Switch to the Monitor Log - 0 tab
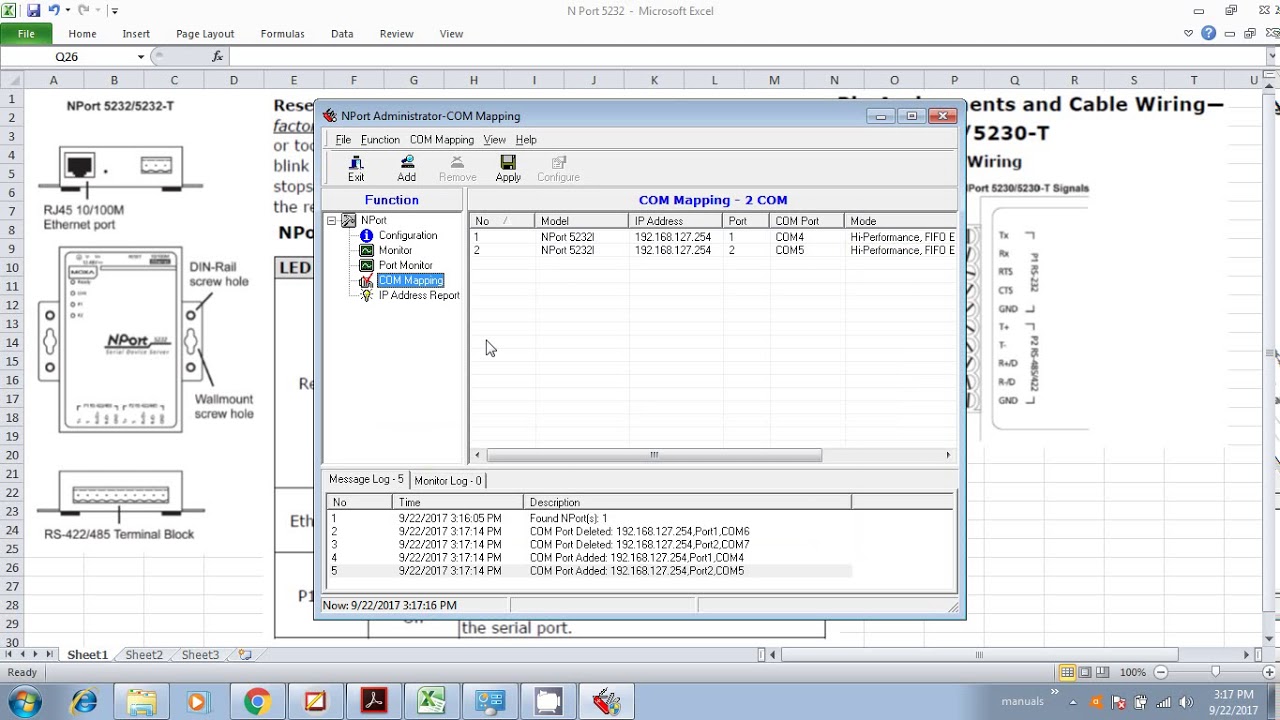Screen dimensions: 1280x720 [x=447, y=481]
